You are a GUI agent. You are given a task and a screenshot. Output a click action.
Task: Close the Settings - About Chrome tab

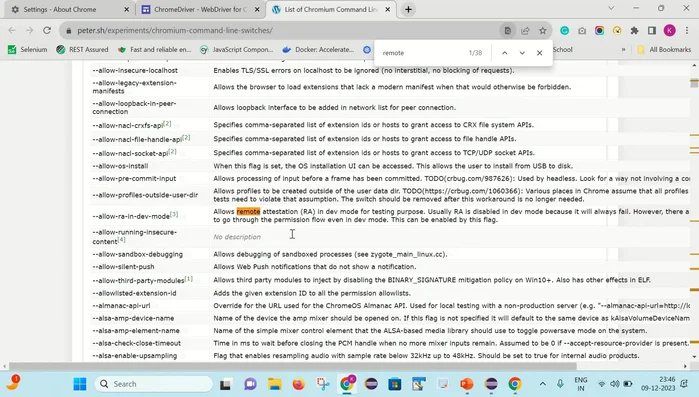127,9
